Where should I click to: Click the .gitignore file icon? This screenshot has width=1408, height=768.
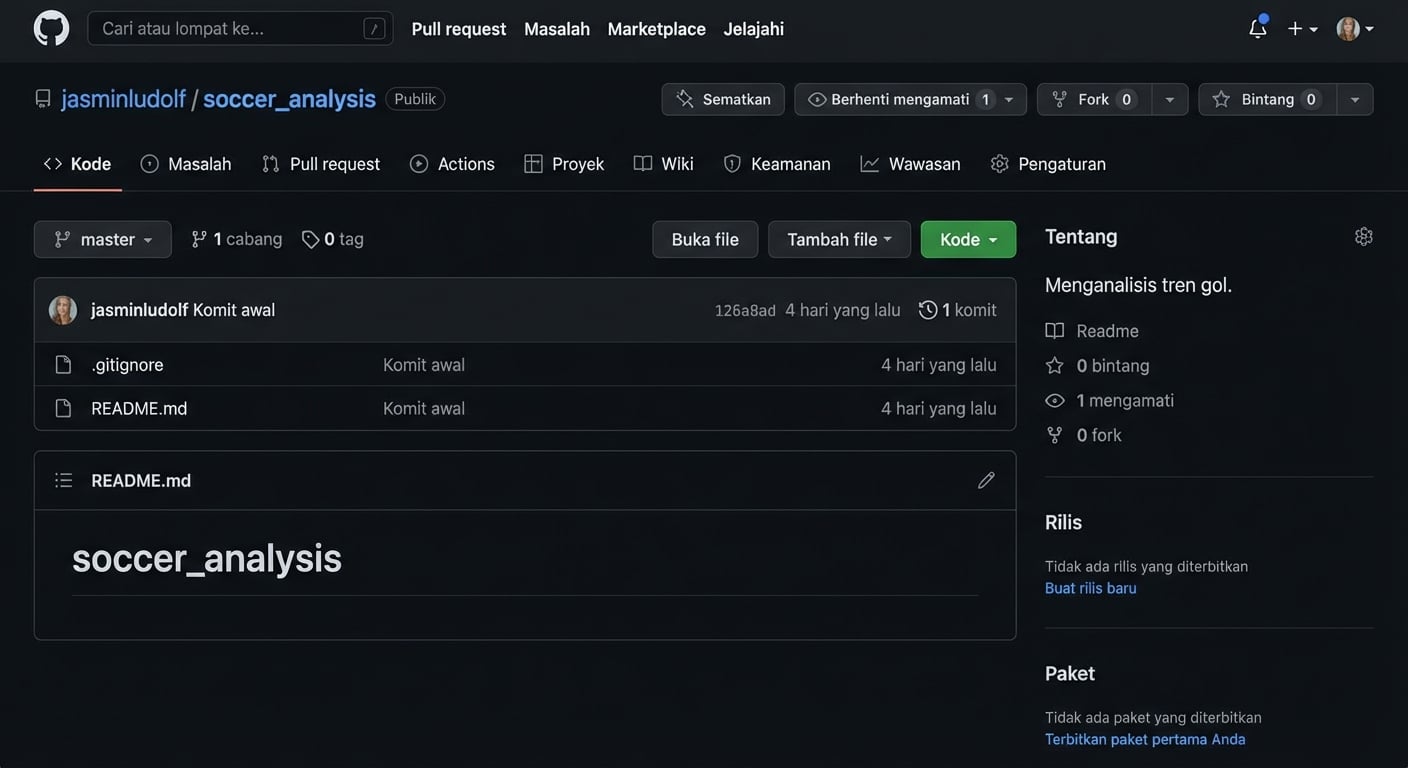(x=63, y=365)
